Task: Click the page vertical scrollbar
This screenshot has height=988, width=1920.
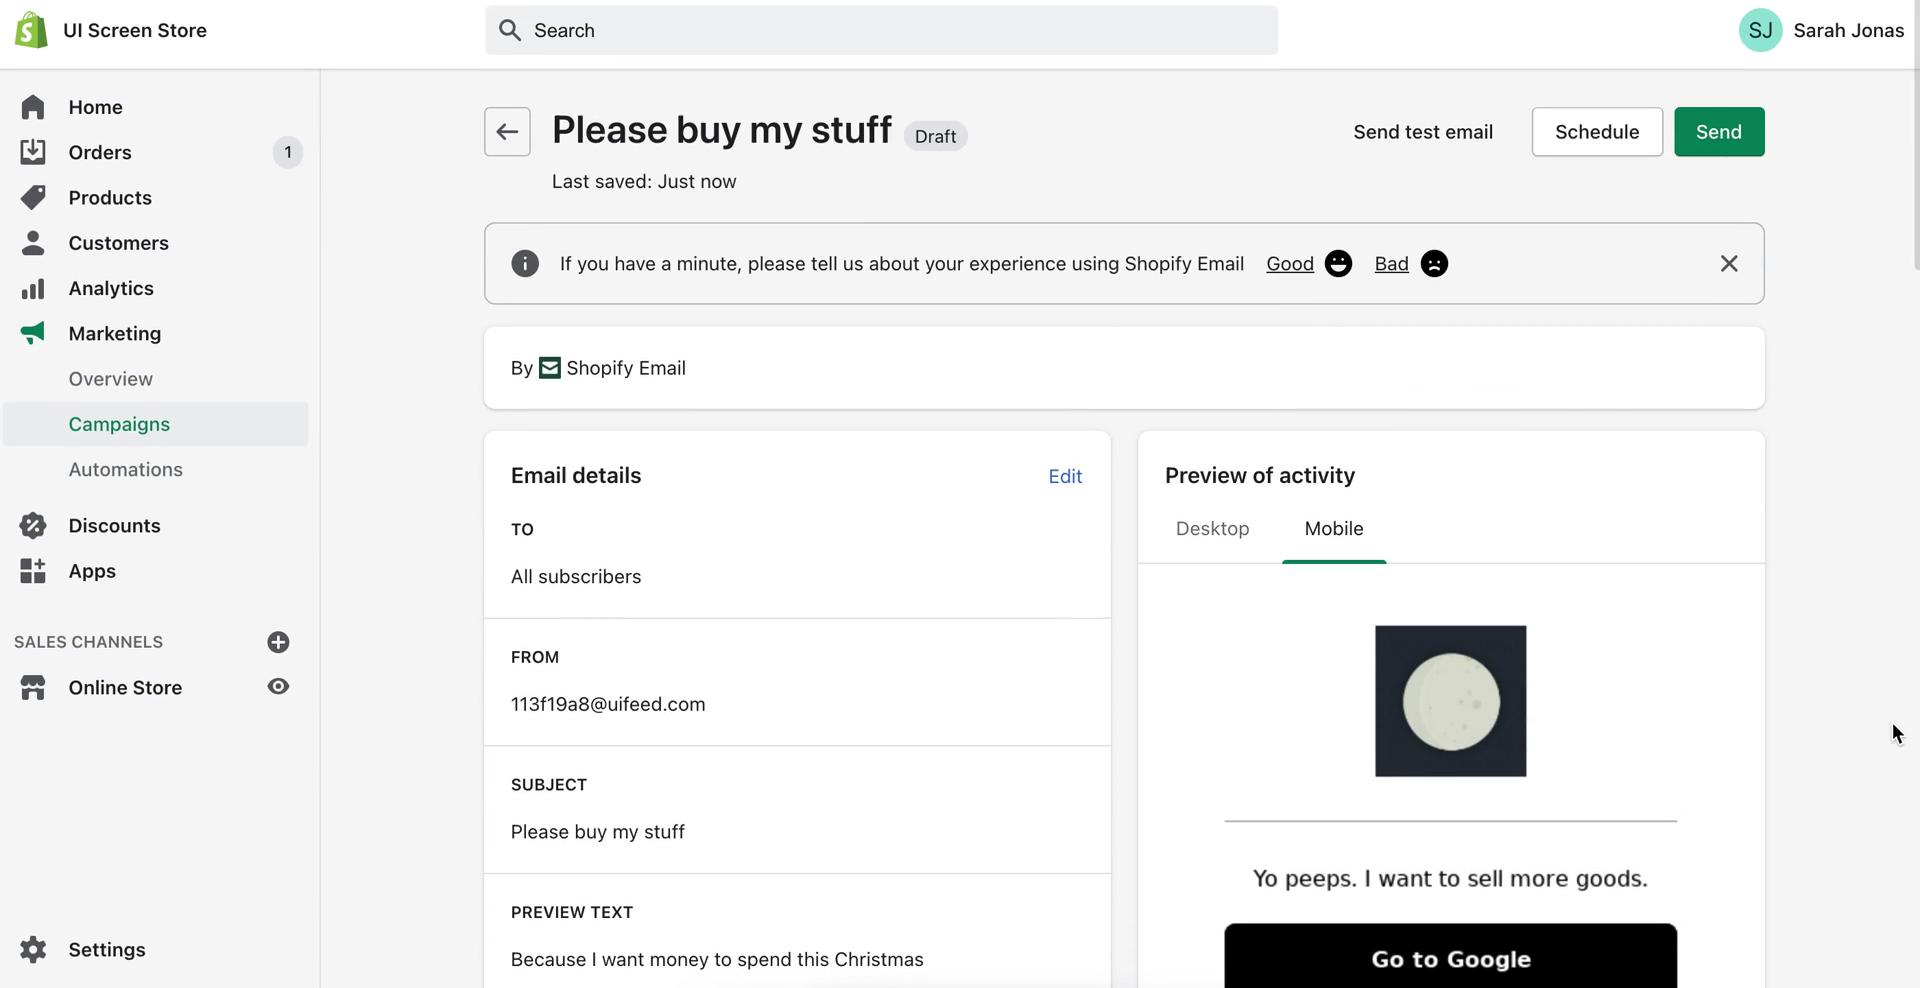Action: coord(1915,135)
